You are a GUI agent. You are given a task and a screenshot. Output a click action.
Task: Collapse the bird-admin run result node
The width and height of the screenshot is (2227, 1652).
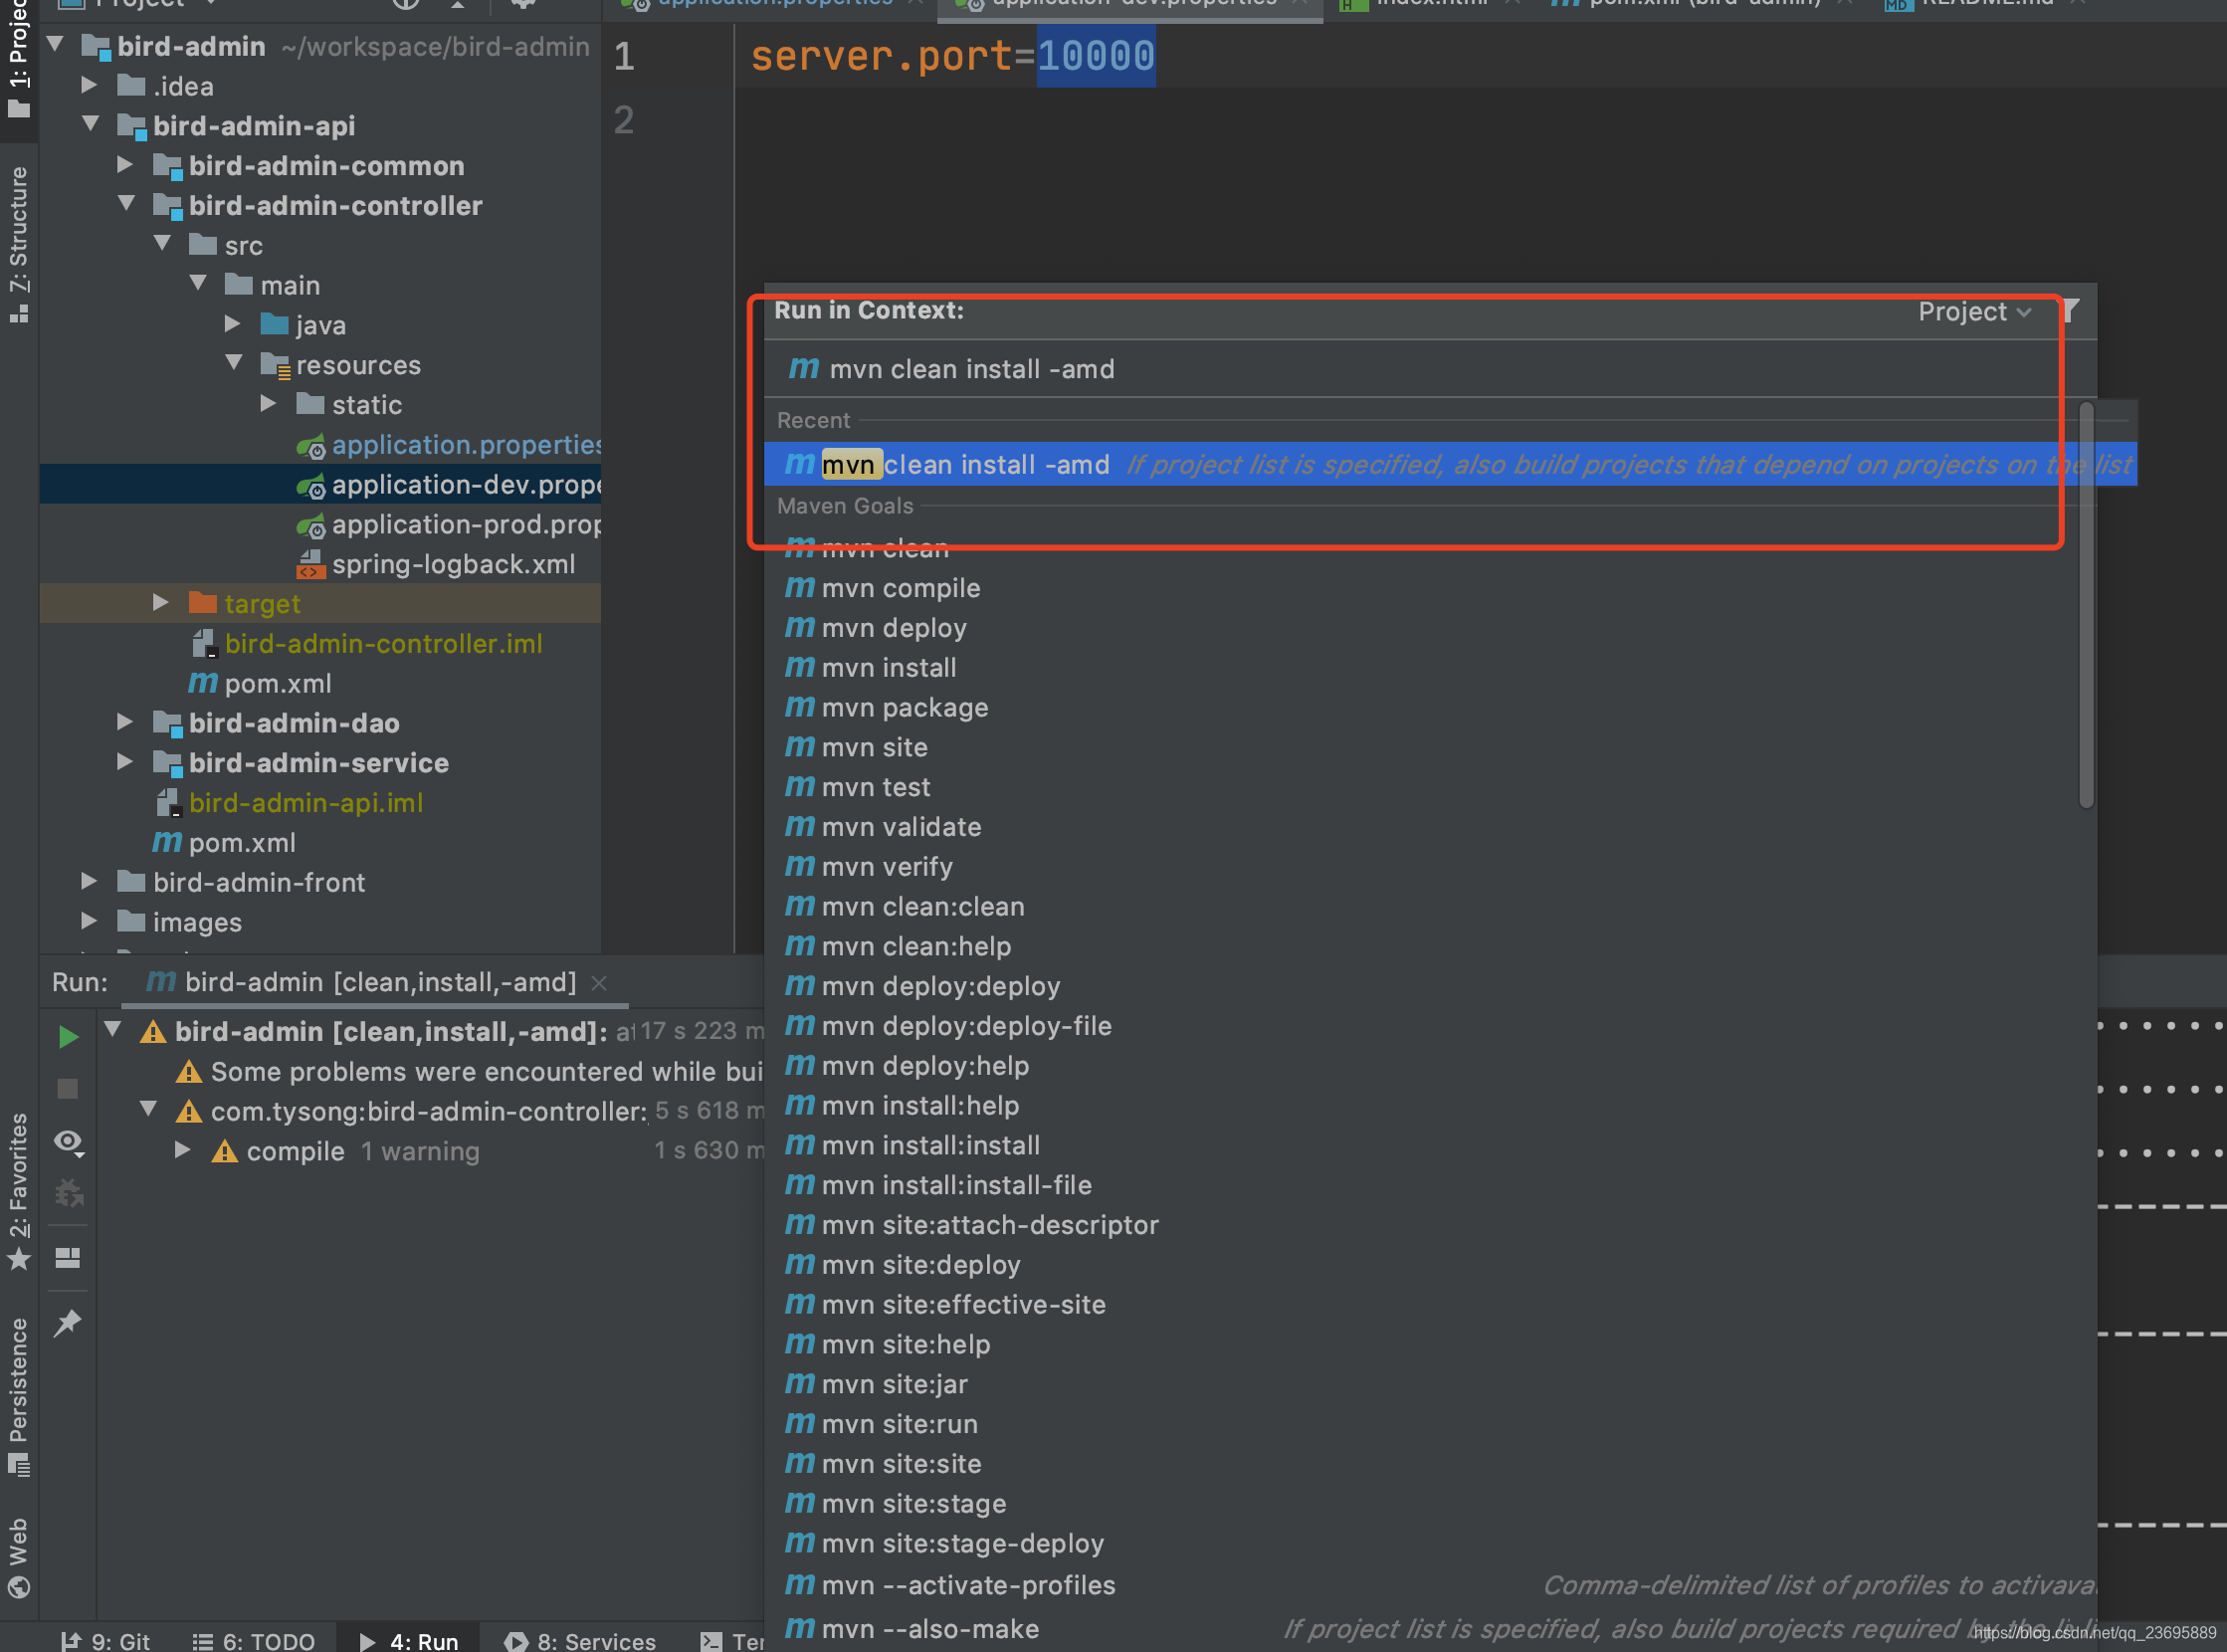(x=113, y=1030)
